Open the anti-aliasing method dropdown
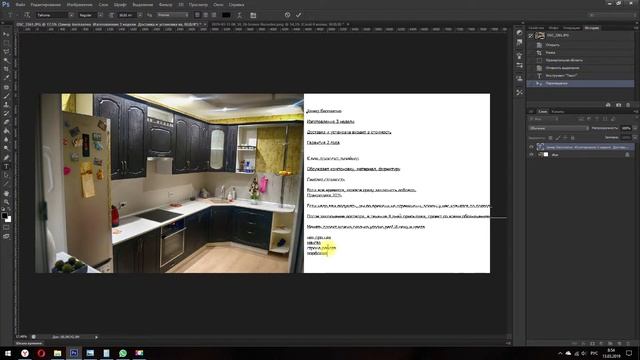 click(172, 15)
